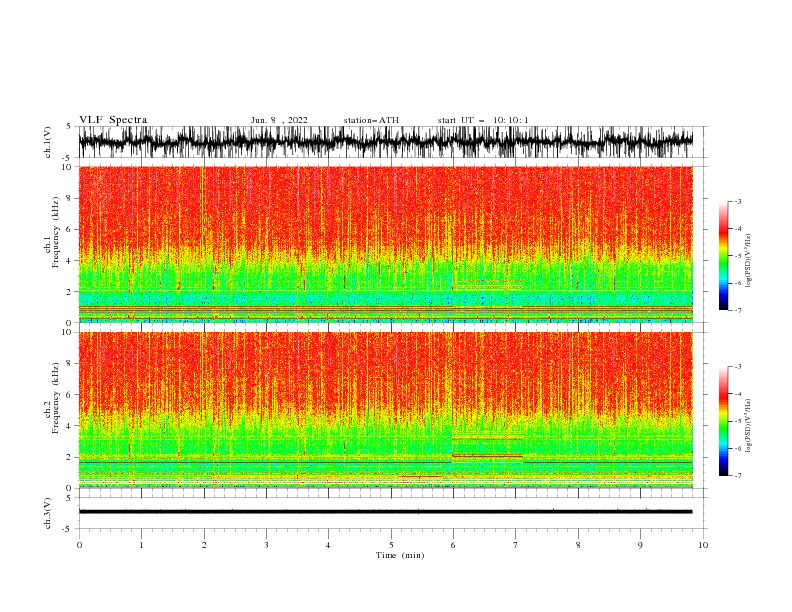The width and height of the screenshot is (792, 612).
Task: Click the "6" kHz tick of ch.1 spectrogram
Action: pyautogui.click(x=69, y=229)
